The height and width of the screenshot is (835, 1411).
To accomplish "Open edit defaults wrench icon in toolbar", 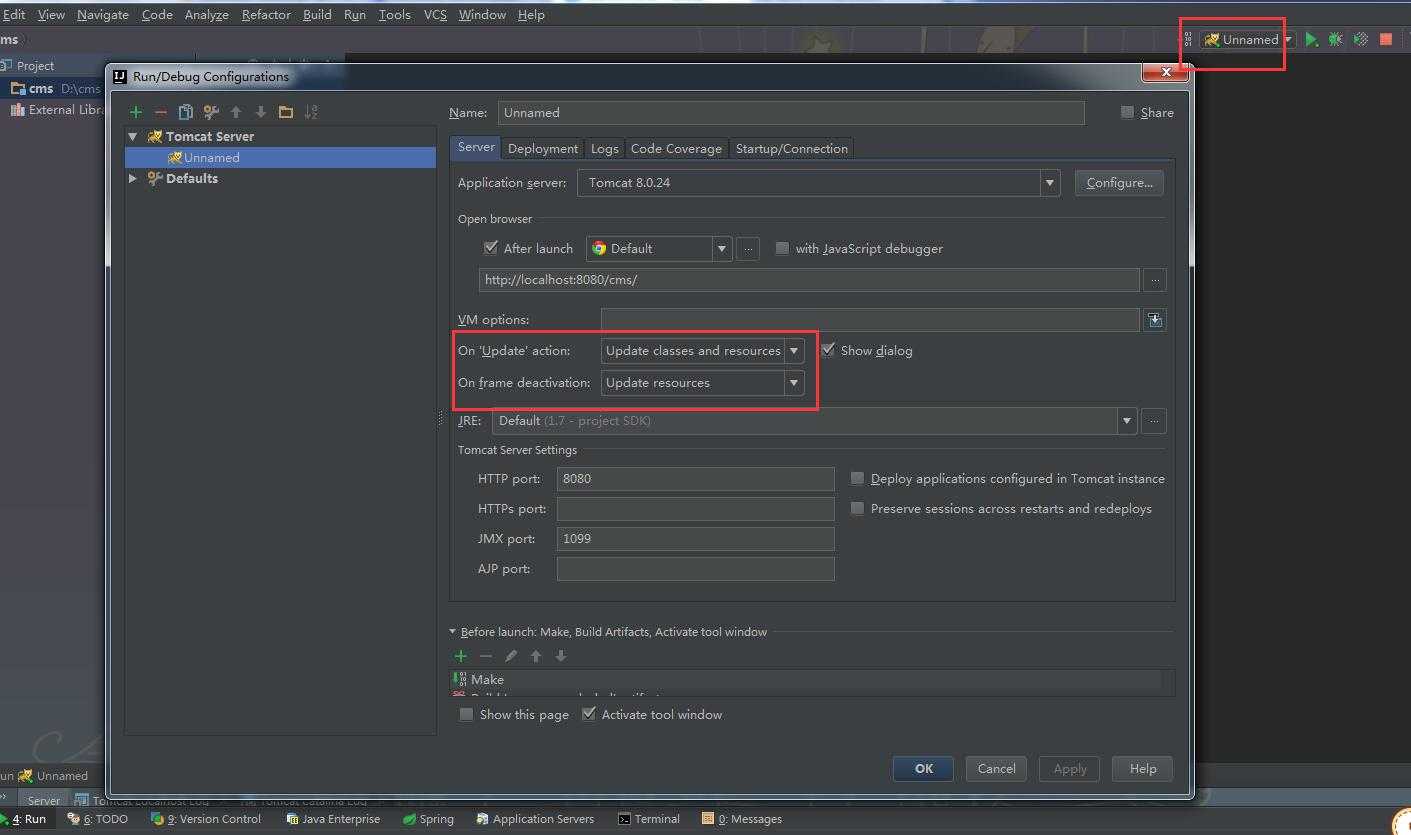I will pyautogui.click(x=210, y=112).
